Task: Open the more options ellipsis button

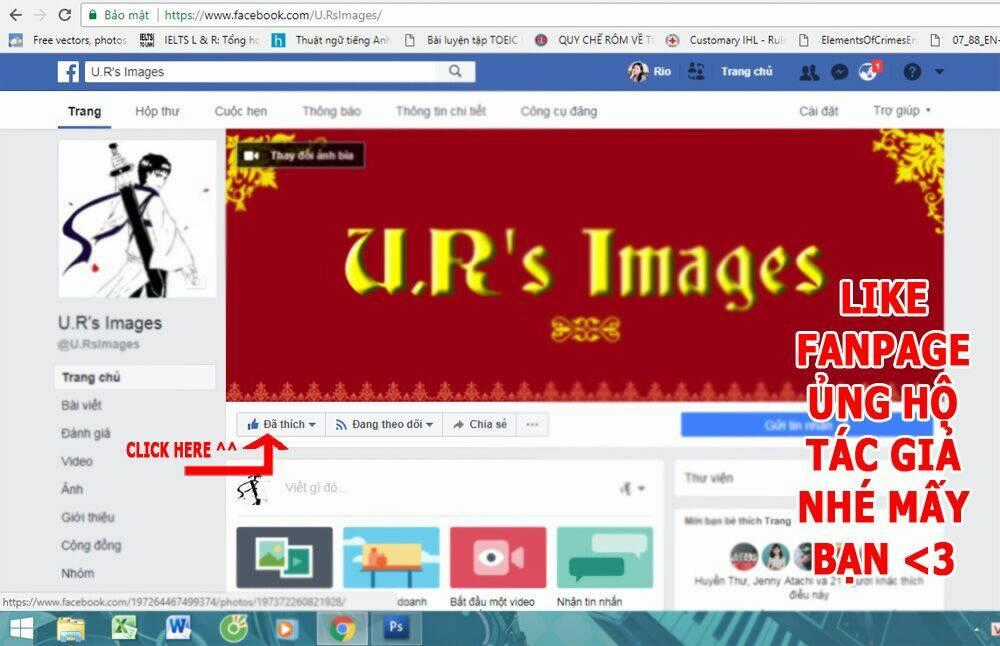Action: click(532, 424)
